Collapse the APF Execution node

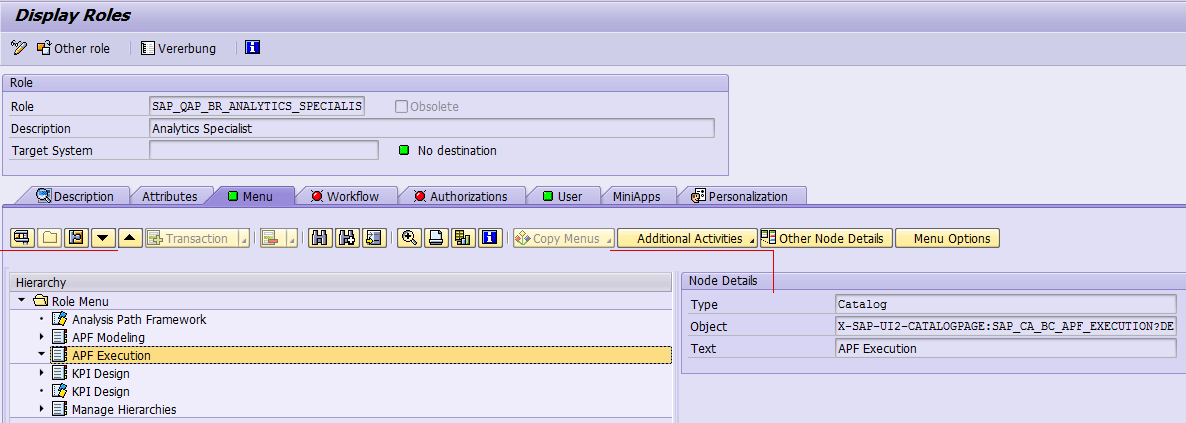[x=41, y=355]
